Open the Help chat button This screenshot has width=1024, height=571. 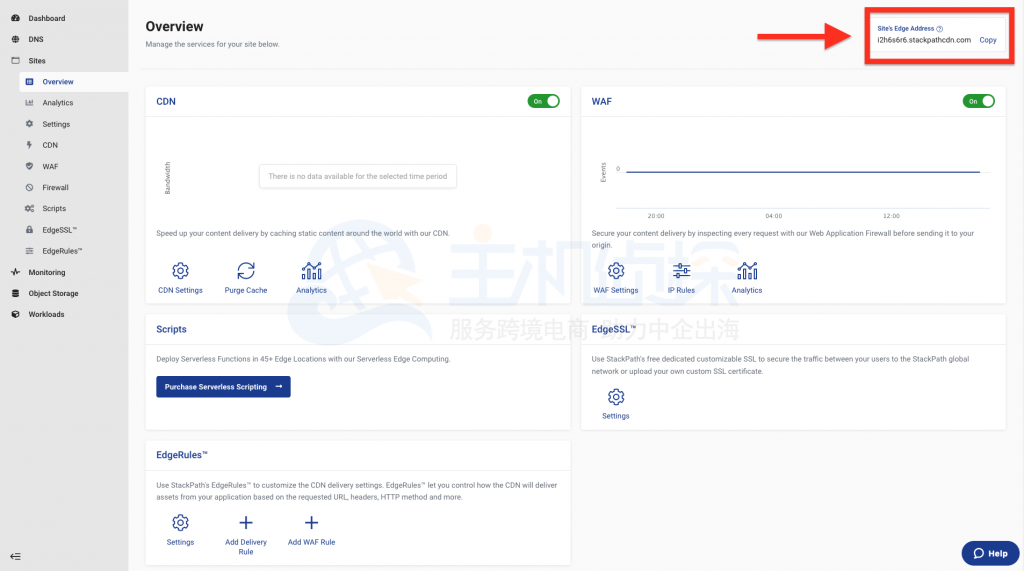(990, 553)
